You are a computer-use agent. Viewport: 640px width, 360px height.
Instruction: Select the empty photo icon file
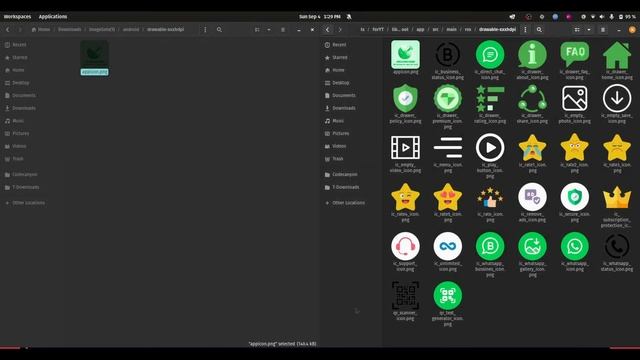[x=575, y=99]
